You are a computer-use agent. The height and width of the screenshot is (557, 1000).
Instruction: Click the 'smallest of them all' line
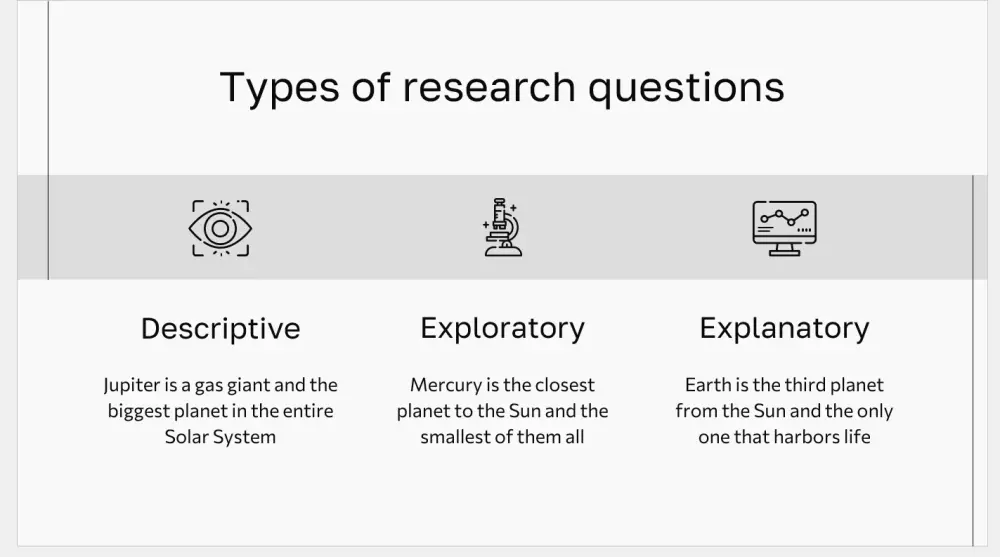click(502, 437)
